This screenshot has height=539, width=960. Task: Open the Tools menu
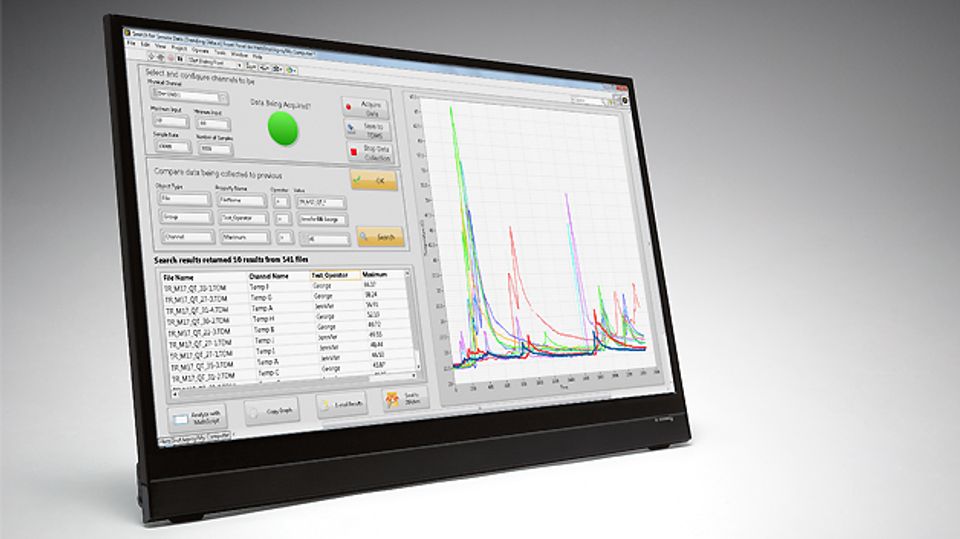coord(220,53)
